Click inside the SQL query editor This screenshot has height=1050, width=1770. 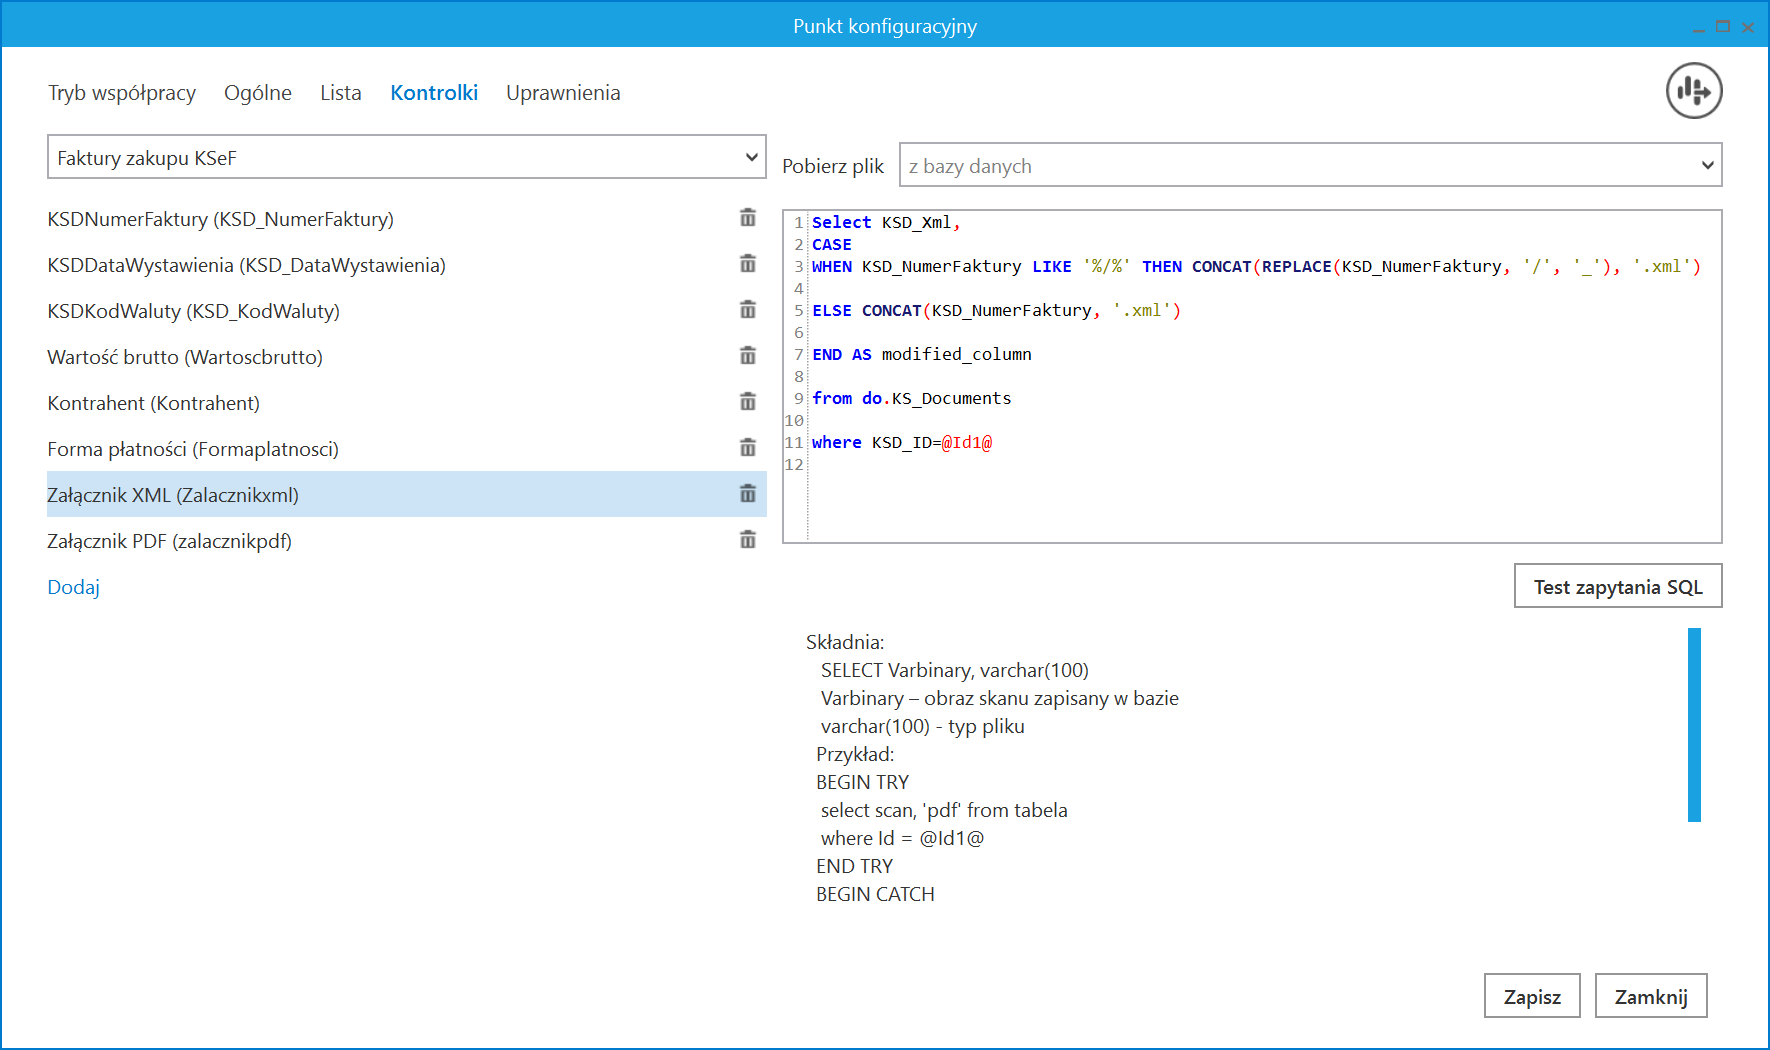pos(1260,490)
